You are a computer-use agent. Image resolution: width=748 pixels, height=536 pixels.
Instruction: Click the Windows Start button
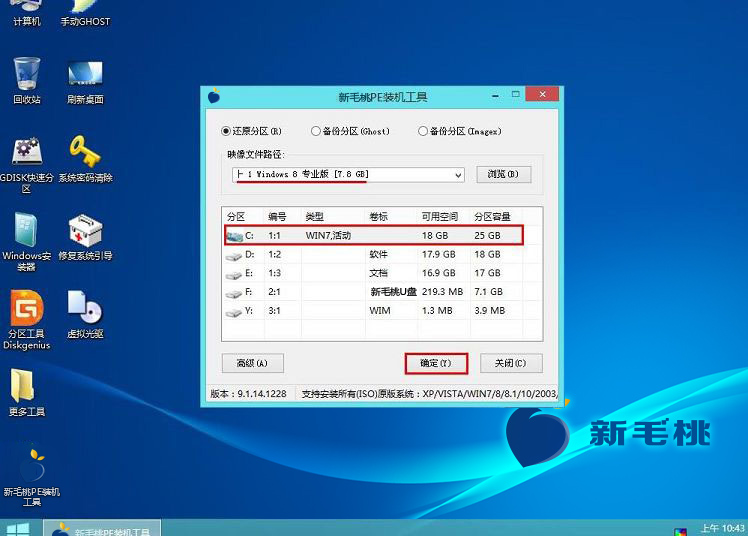tap(18, 528)
